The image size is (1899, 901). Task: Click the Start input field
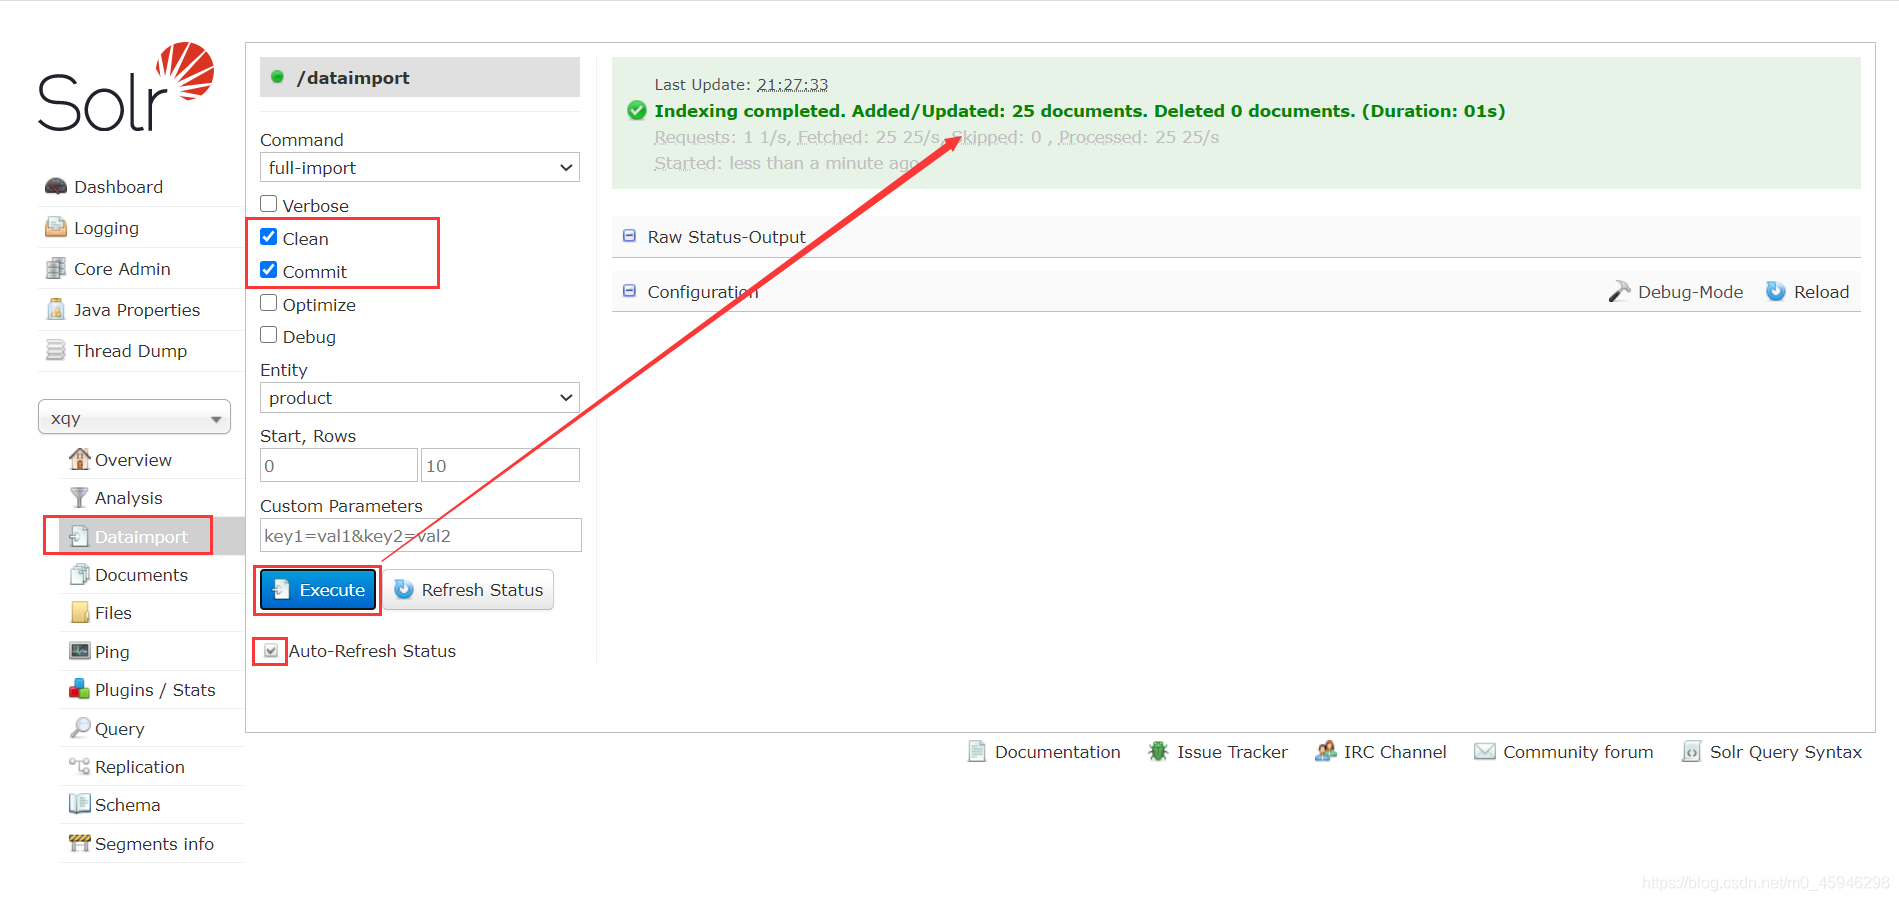pyautogui.click(x=339, y=465)
